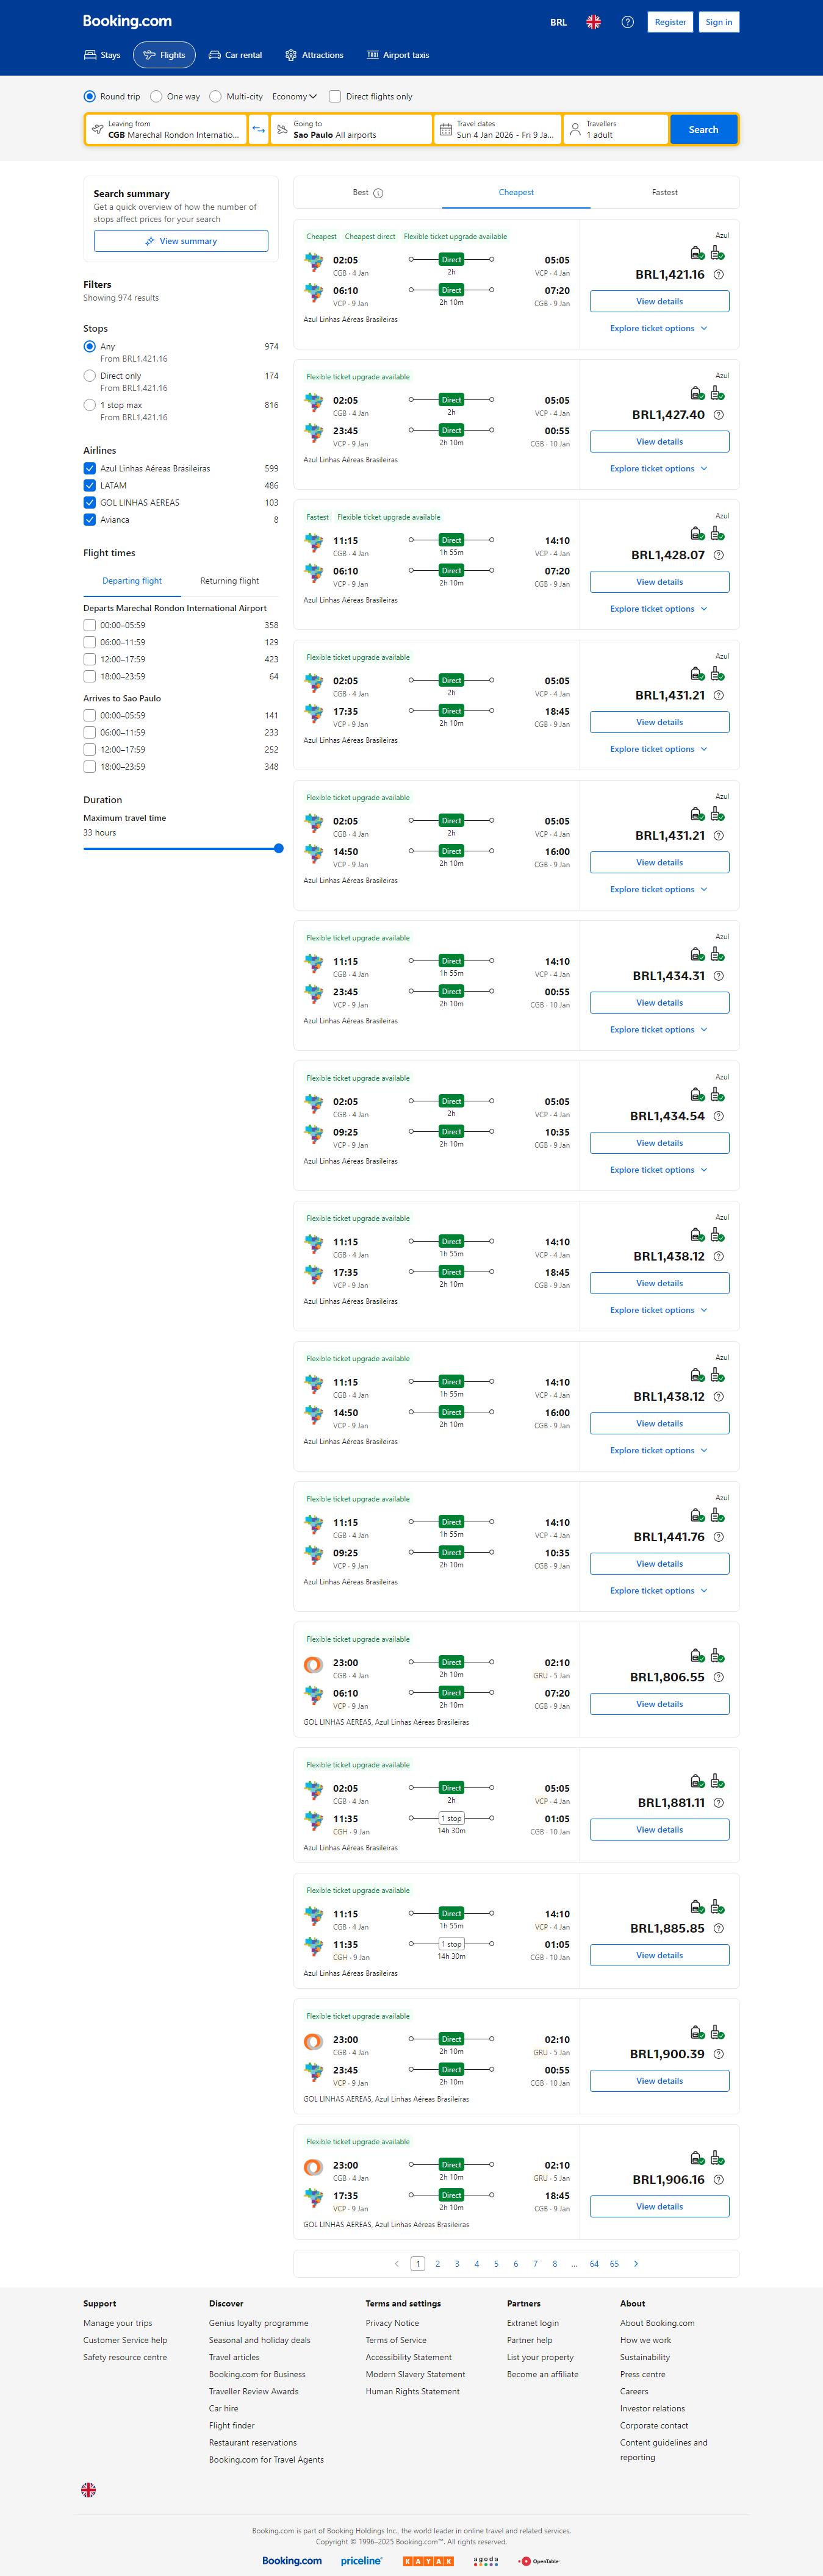Expand Explore ticket options for BRL1,421.16 flight
The width and height of the screenshot is (823, 2576).
click(x=659, y=329)
